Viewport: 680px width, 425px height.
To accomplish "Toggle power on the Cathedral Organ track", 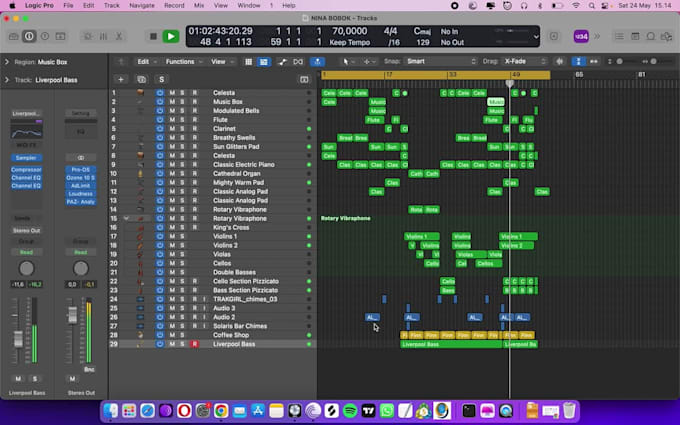I will point(160,173).
